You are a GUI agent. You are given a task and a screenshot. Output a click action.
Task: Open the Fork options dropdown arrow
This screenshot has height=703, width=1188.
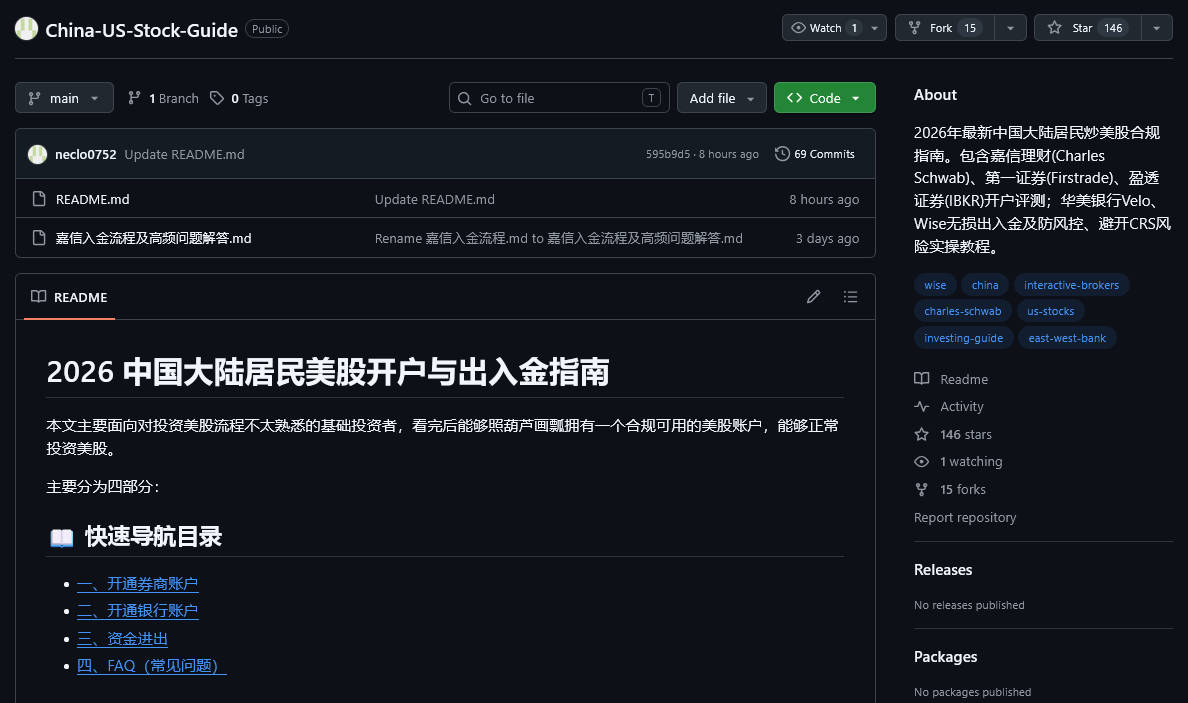click(1010, 28)
